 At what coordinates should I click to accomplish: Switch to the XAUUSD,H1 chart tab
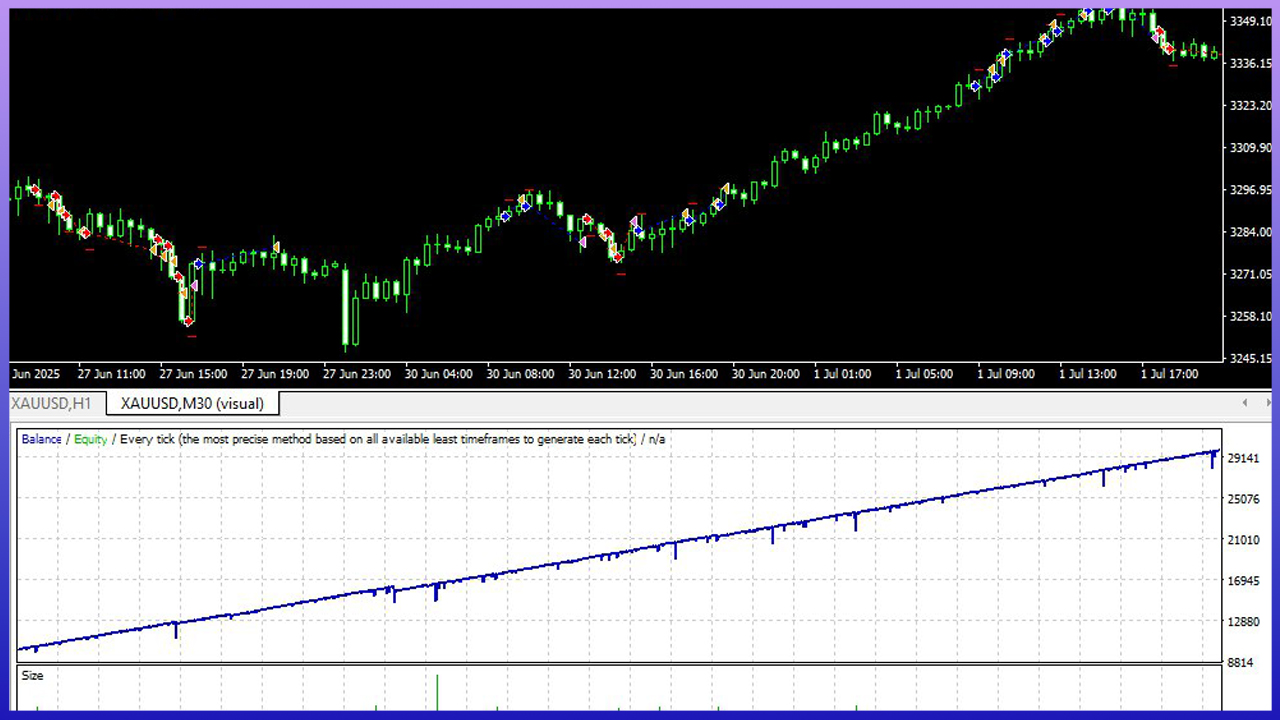coord(51,403)
